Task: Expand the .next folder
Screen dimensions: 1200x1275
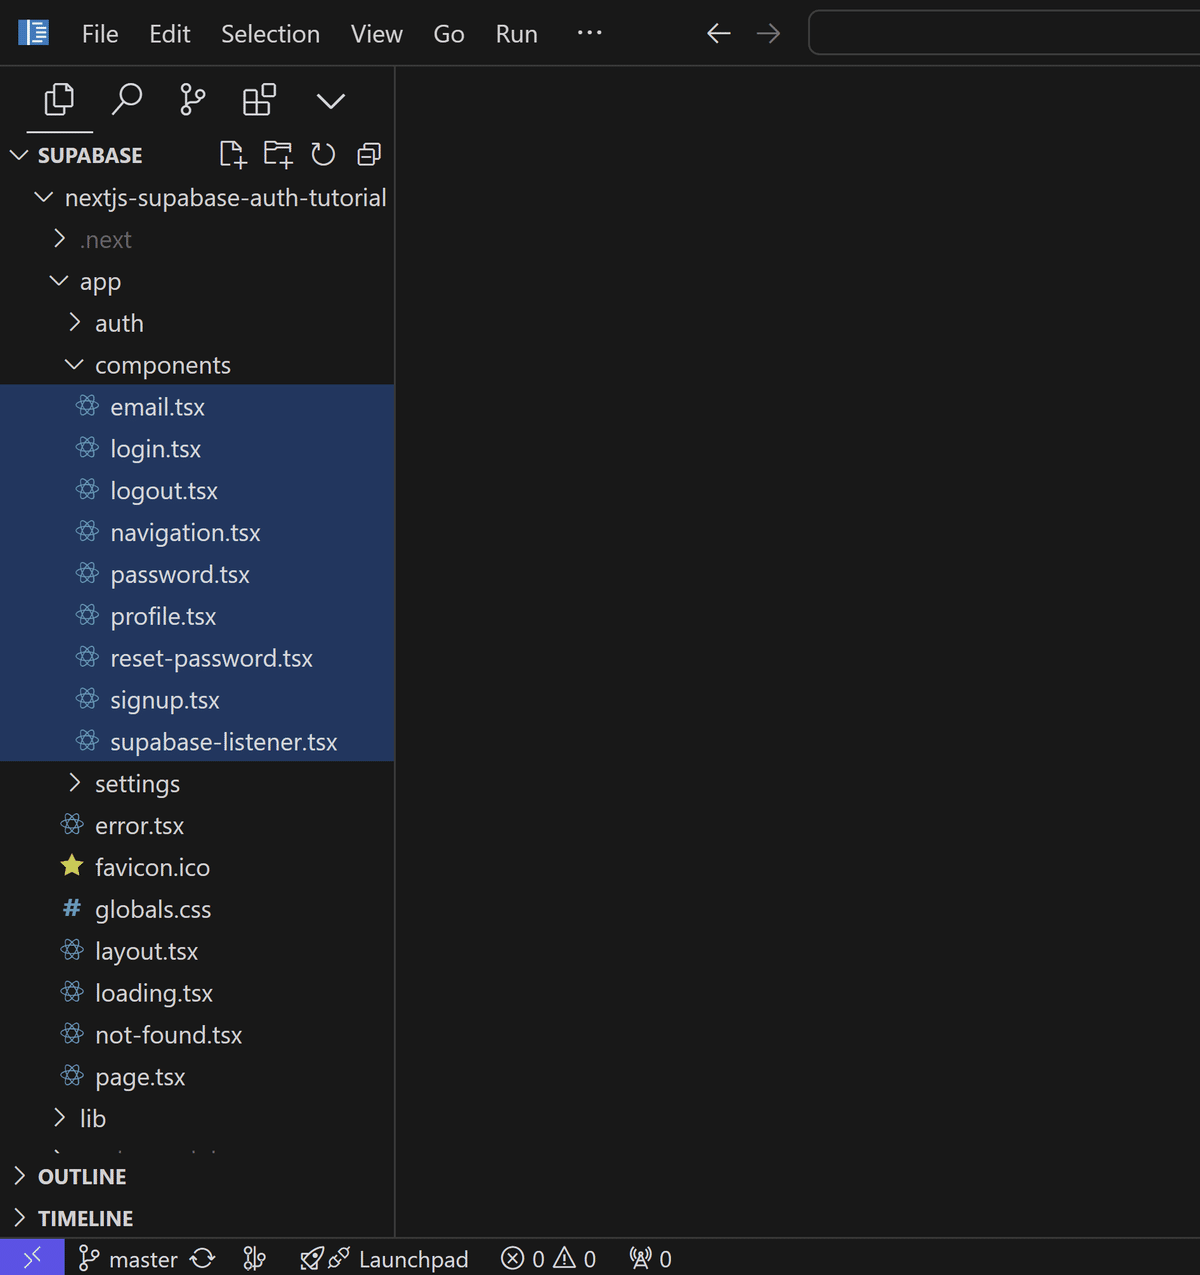Action: tap(197, 240)
